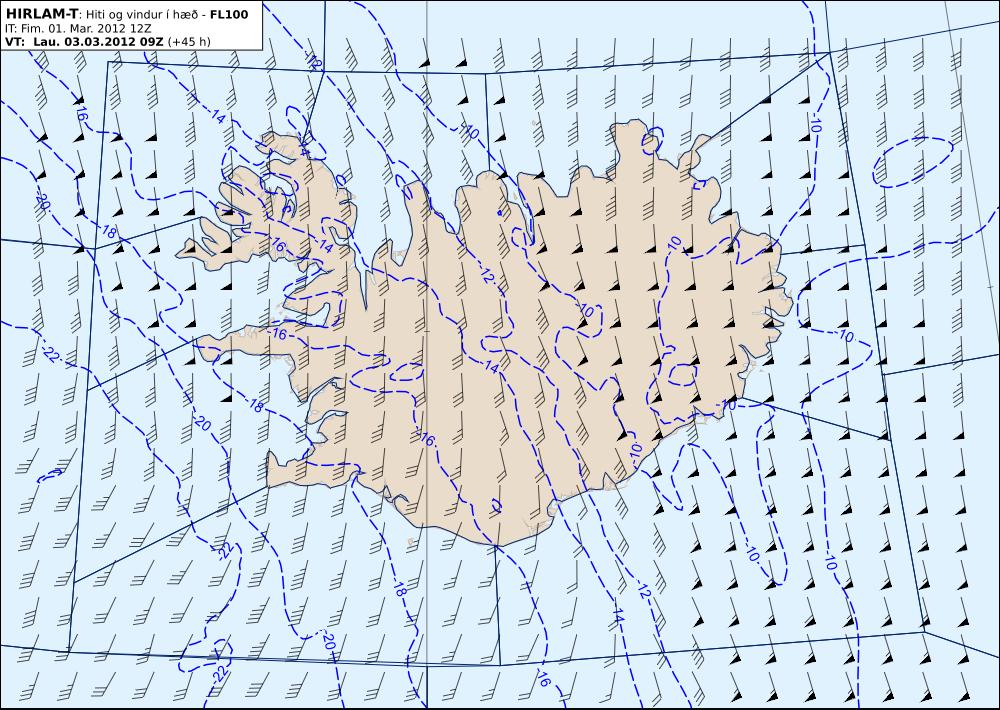Click the "HIRLAM-T" model title text

[41, 14]
